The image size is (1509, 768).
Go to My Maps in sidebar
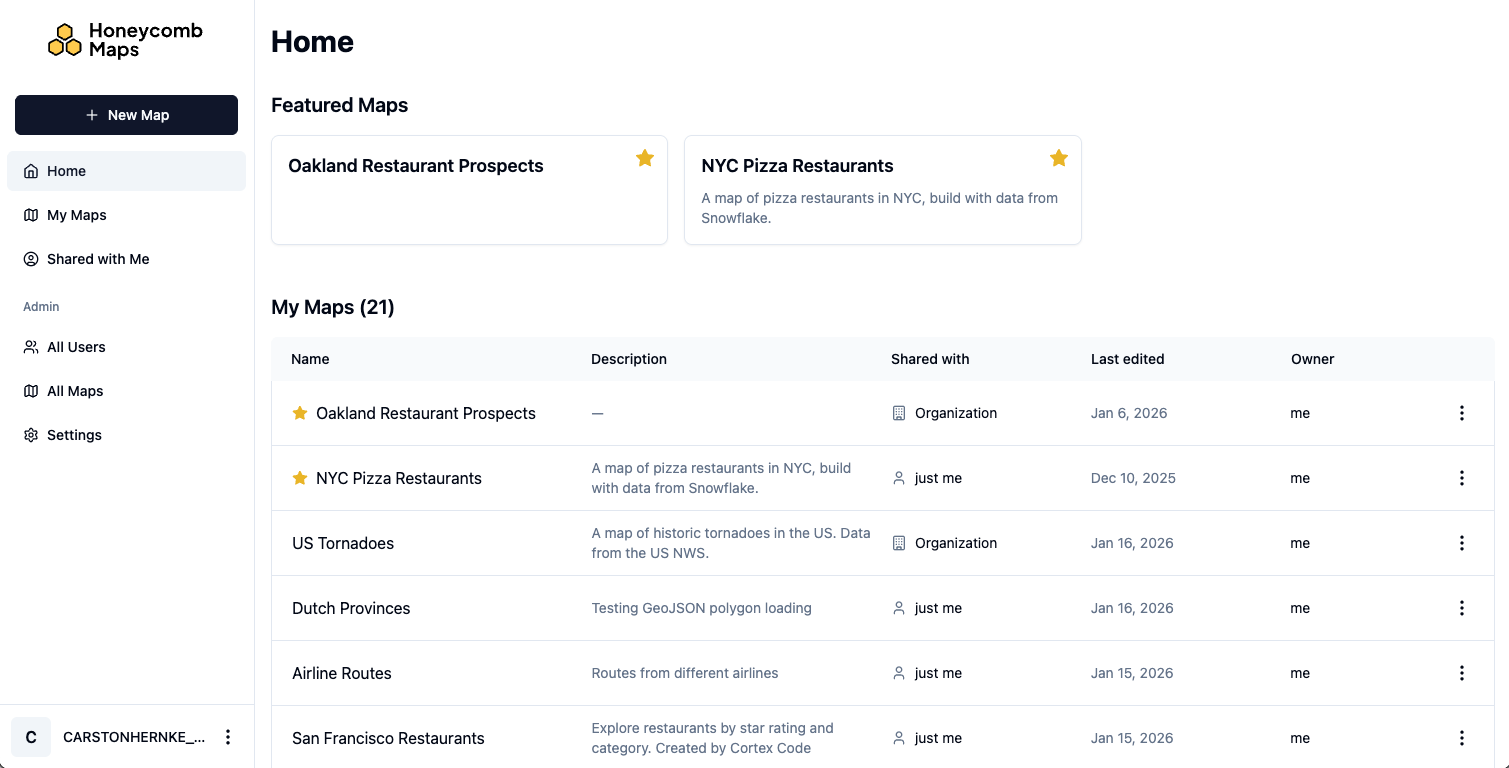coord(76,215)
